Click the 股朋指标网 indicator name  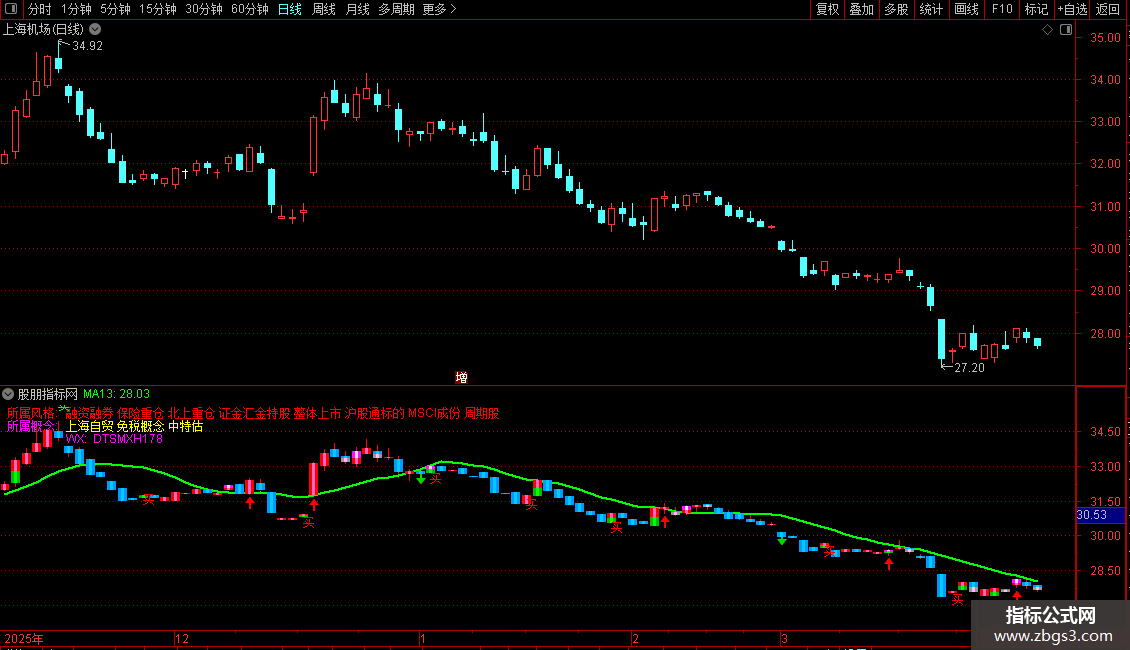(48, 394)
